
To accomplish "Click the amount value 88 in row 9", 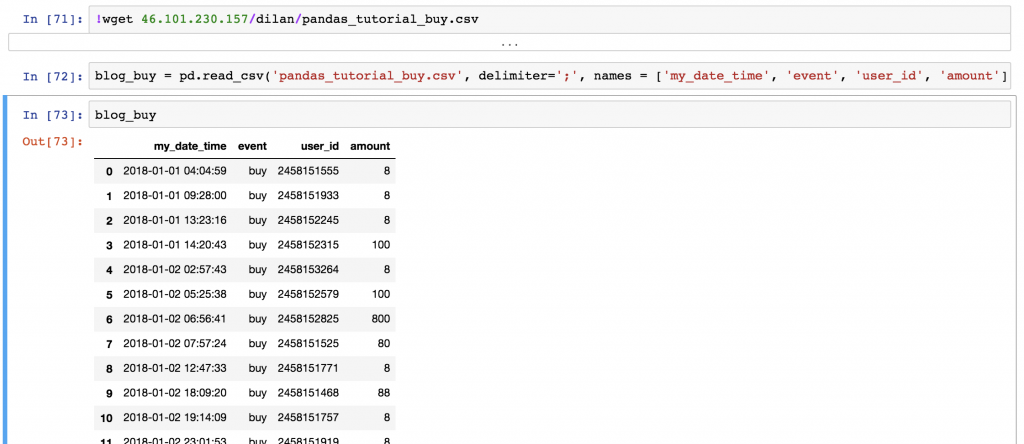I will coord(382,391).
